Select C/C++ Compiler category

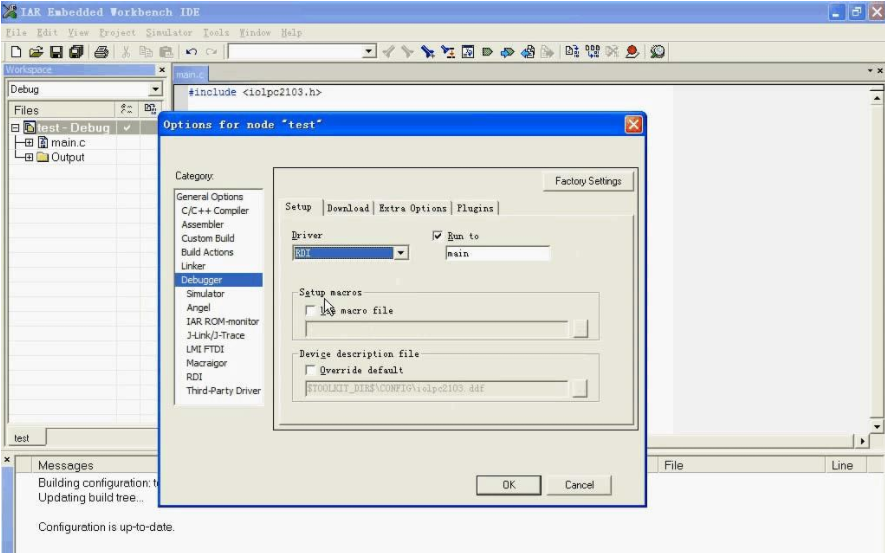coord(215,210)
